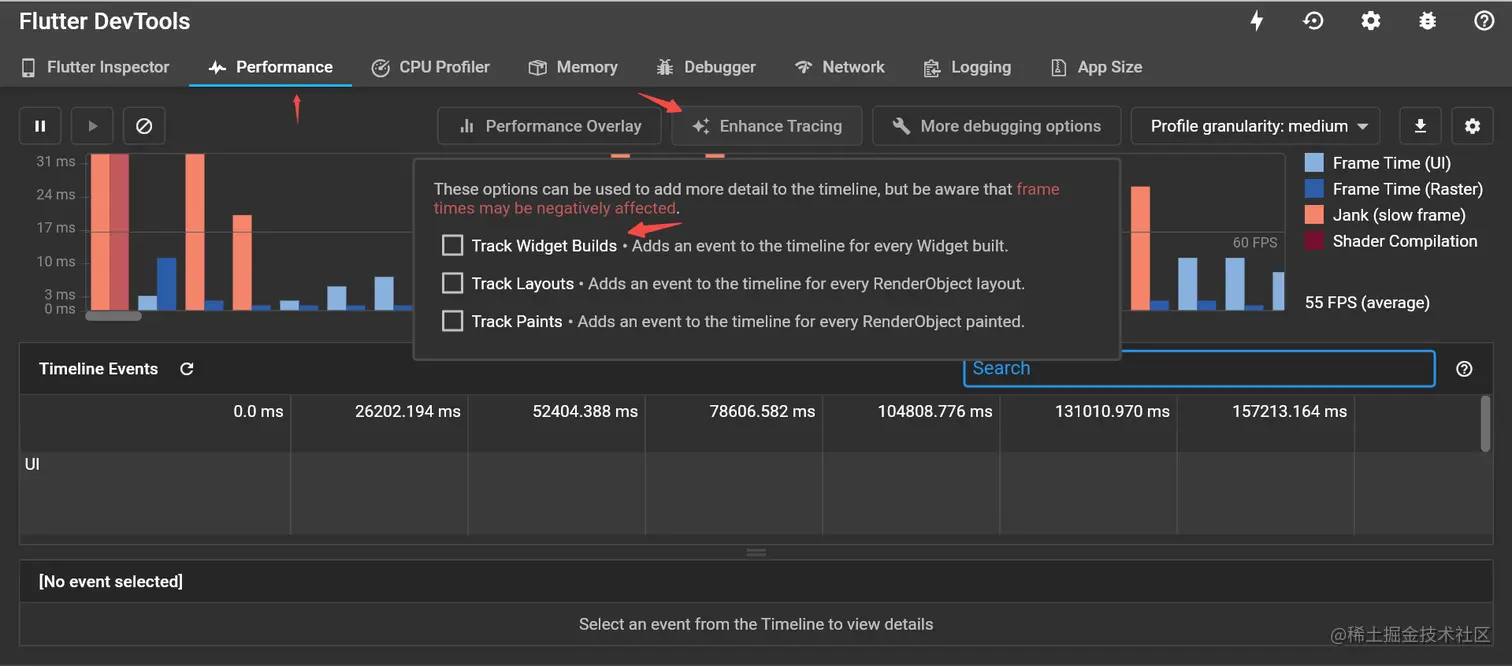Open timeline help question mark icon

[1464, 369]
